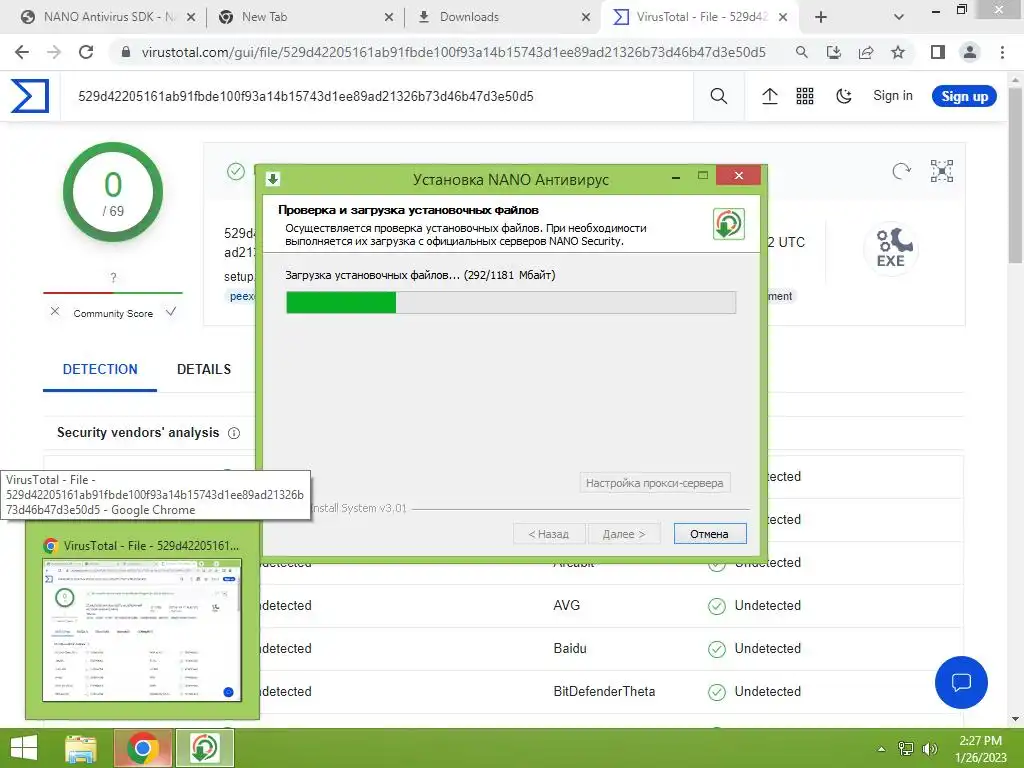Click reanalyze file refresh icon
This screenshot has width=1024, height=768.
point(901,171)
